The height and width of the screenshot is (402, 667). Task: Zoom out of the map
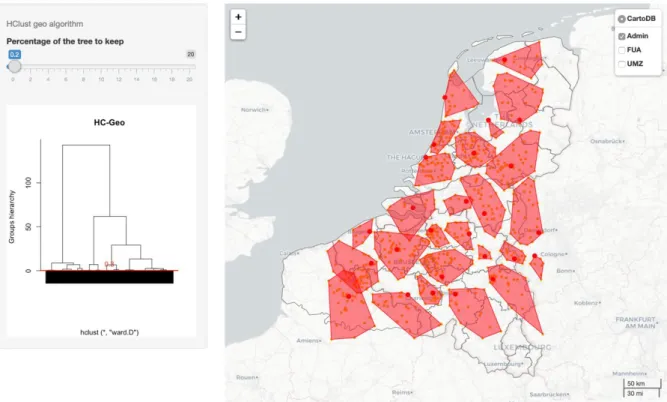(x=238, y=32)
